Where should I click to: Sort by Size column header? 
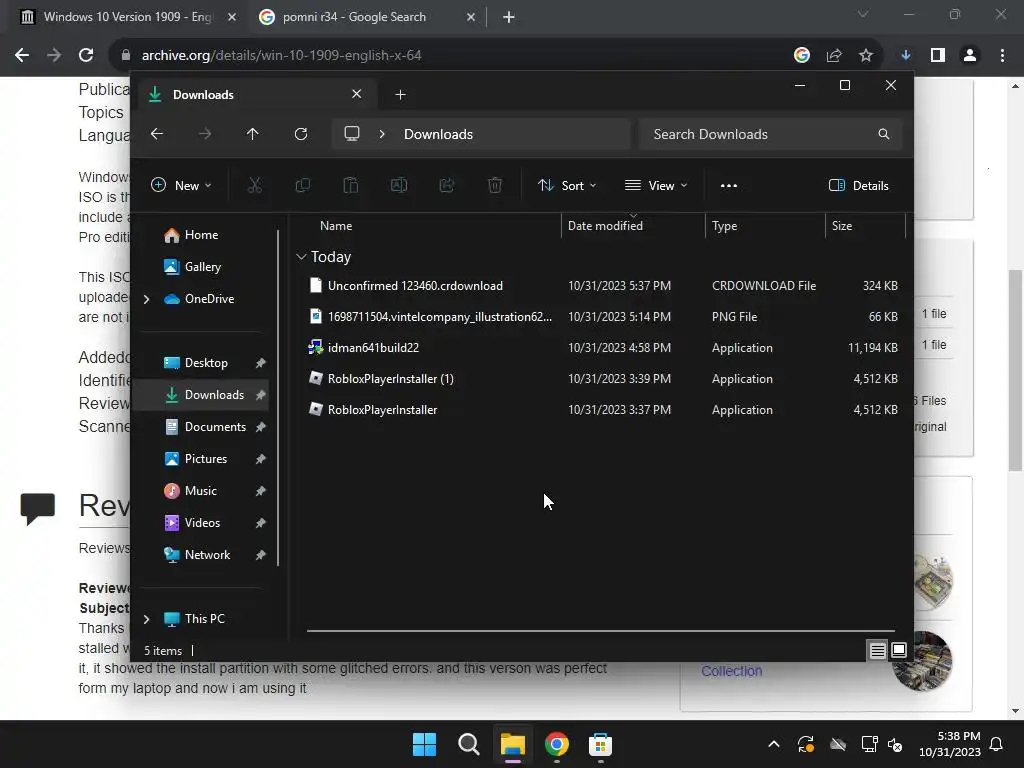pyautogui.click(x=842, y=226)
